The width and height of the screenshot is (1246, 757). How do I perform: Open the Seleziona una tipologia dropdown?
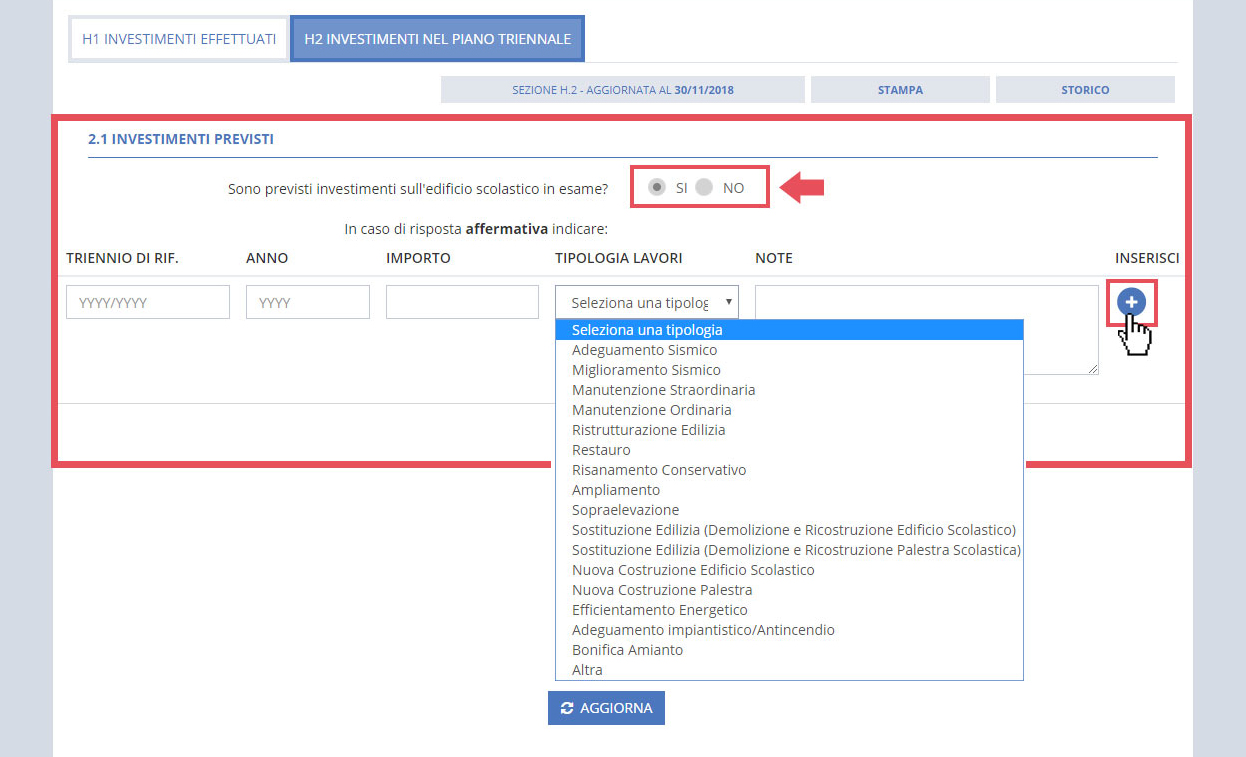coord(645,301)
